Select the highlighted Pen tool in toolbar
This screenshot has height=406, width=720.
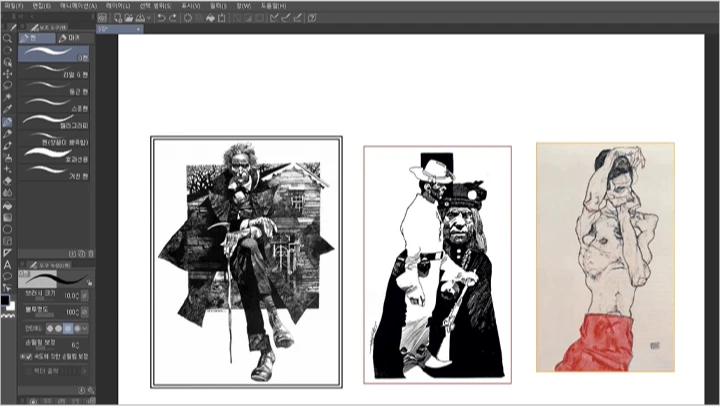point(7,122)
